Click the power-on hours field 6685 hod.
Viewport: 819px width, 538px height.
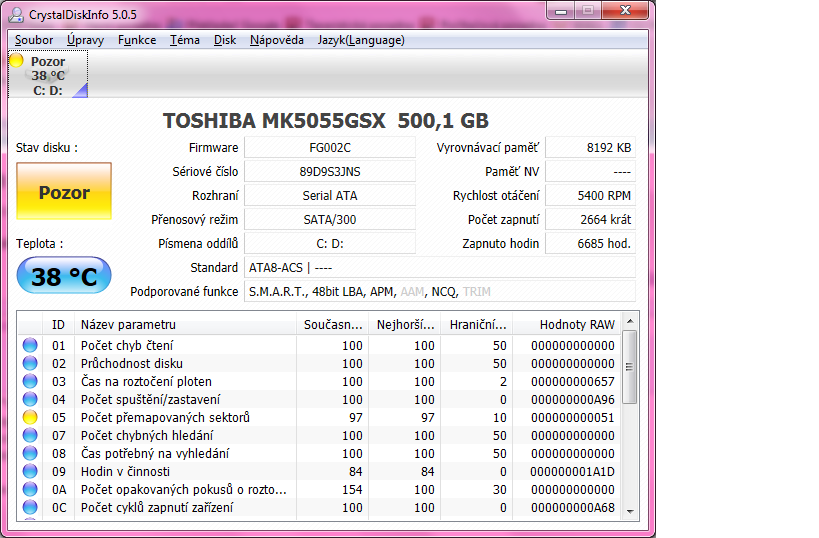pos(591,243)
